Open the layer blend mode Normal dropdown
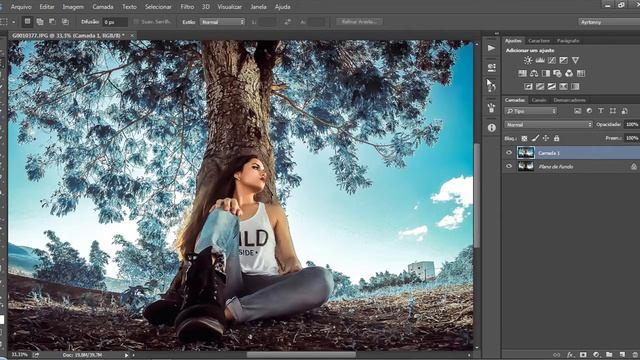 click(x=548, y=124)
